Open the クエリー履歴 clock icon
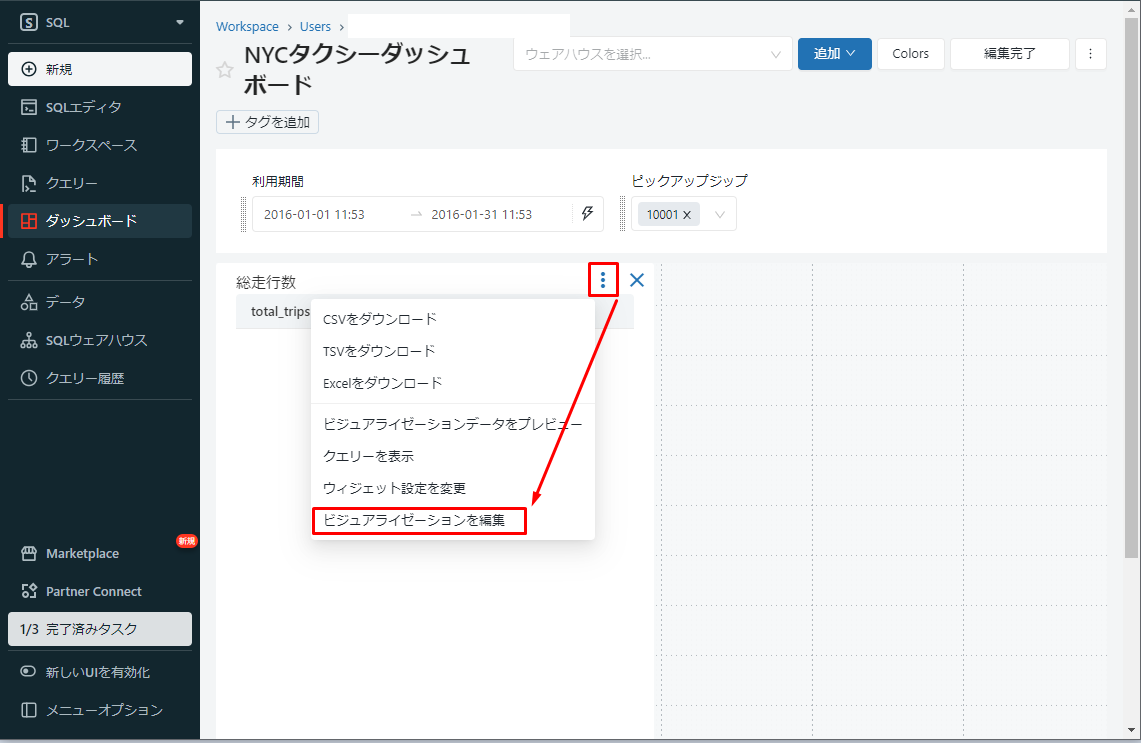Viewport: 1141px width, 743px height. tap(29, 378)
